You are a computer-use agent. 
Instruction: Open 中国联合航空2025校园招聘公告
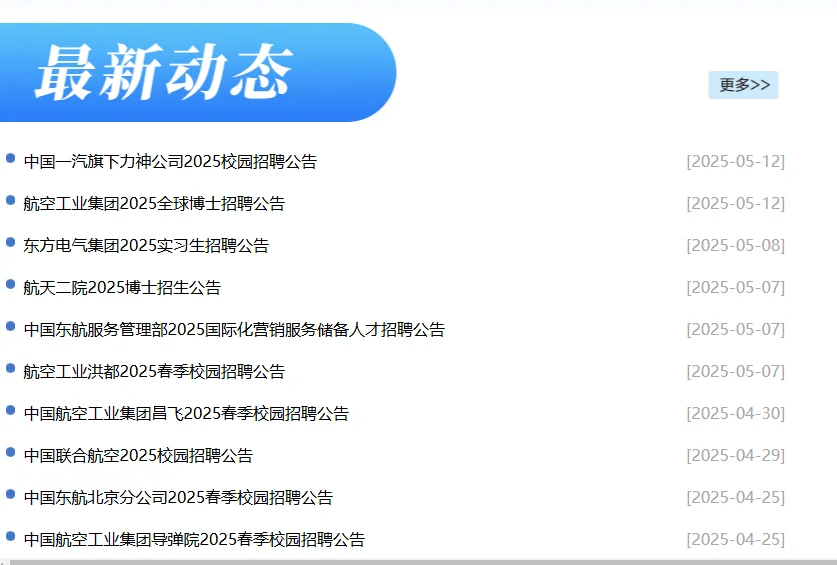(x=138, y=456)
